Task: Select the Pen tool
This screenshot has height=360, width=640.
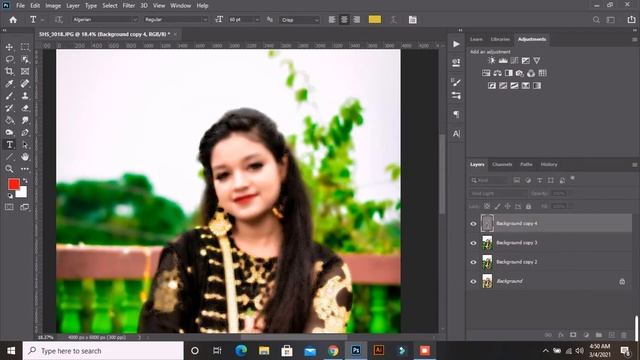Action: tap(25, 133)
